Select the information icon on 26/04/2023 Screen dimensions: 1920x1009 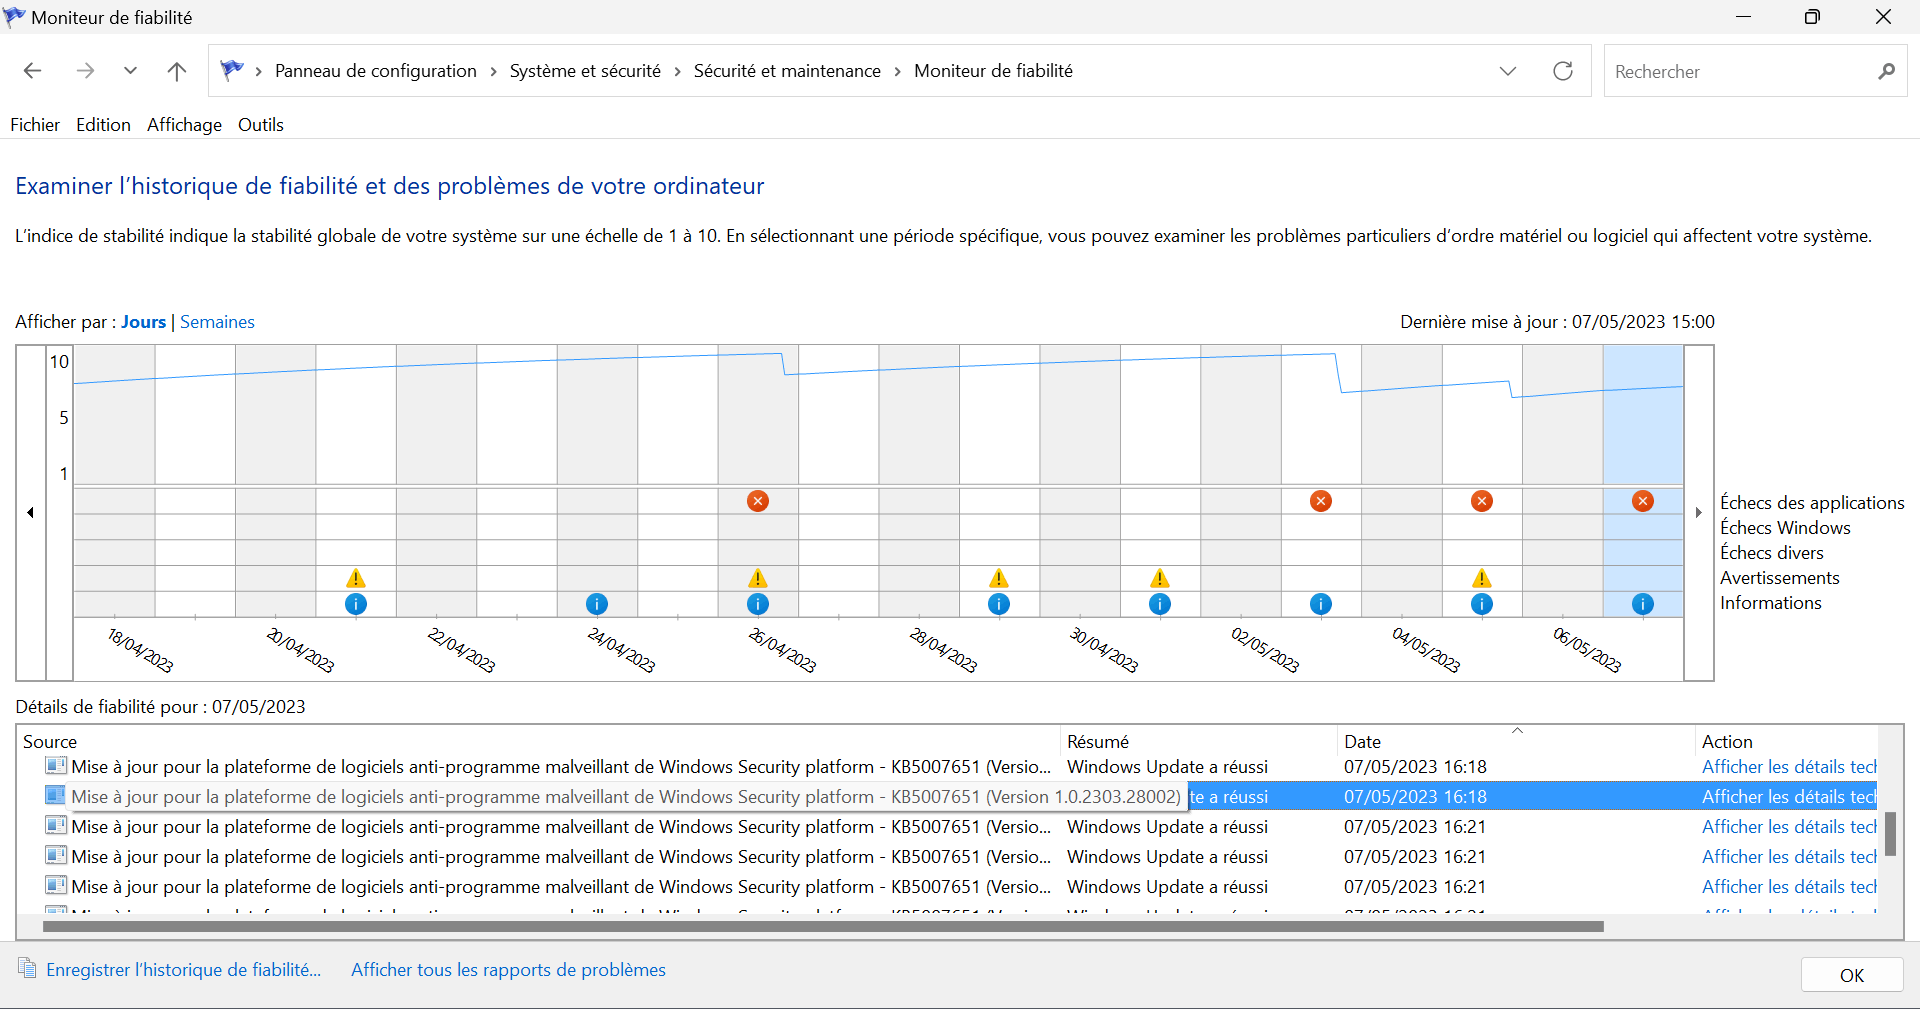click(x=758, y=604)
